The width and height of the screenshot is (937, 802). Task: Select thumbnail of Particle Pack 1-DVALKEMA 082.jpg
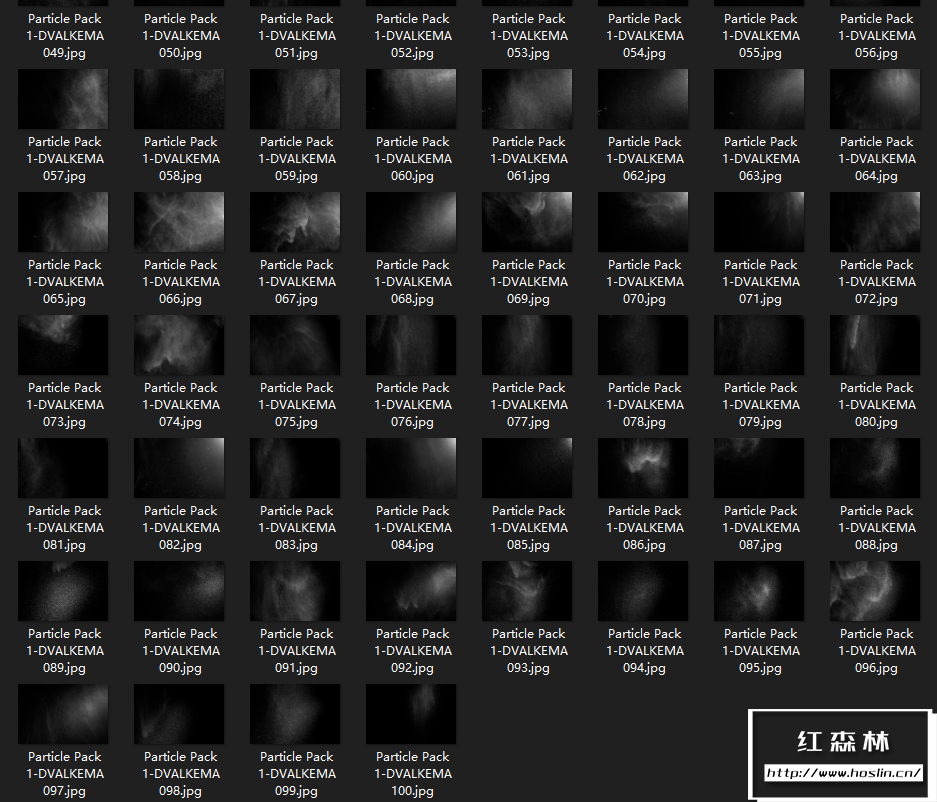point(179,468)
